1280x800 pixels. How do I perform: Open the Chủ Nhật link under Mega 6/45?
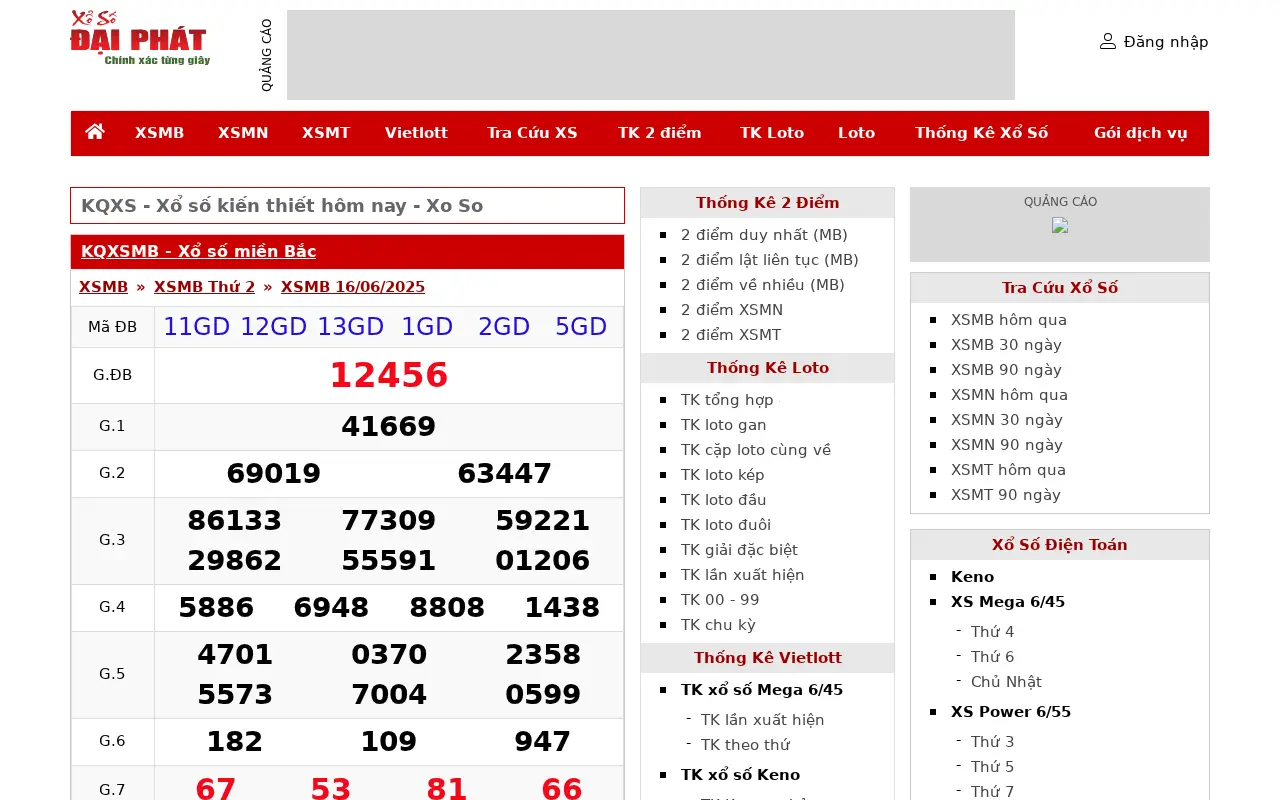1006,682
